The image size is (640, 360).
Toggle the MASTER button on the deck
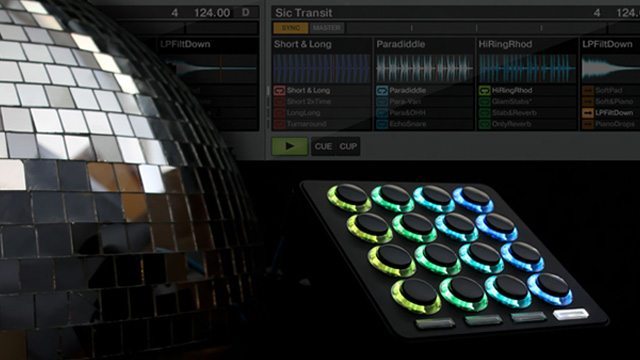pos(327,28)
